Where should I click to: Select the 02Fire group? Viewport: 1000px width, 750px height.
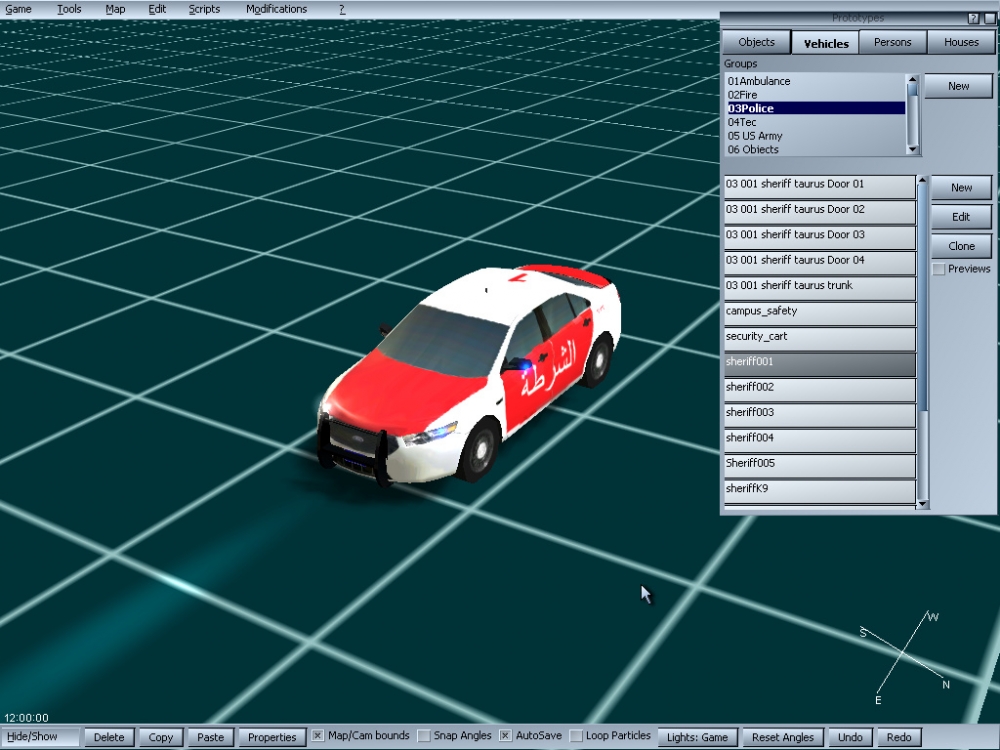(x=816, y=94)
